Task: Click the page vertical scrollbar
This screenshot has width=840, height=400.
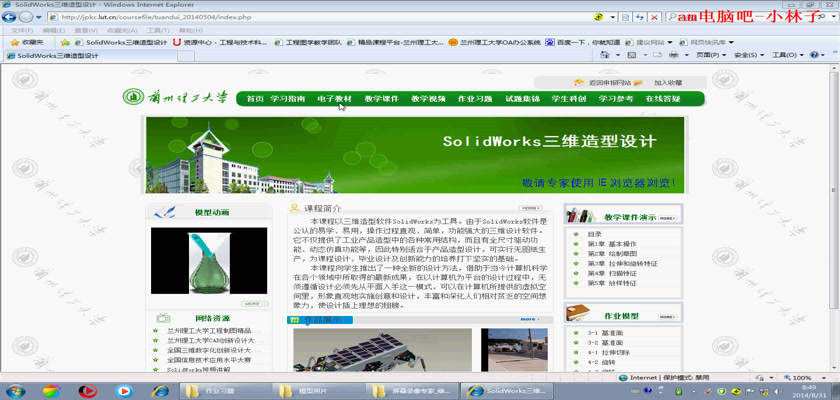Action: 834,217
